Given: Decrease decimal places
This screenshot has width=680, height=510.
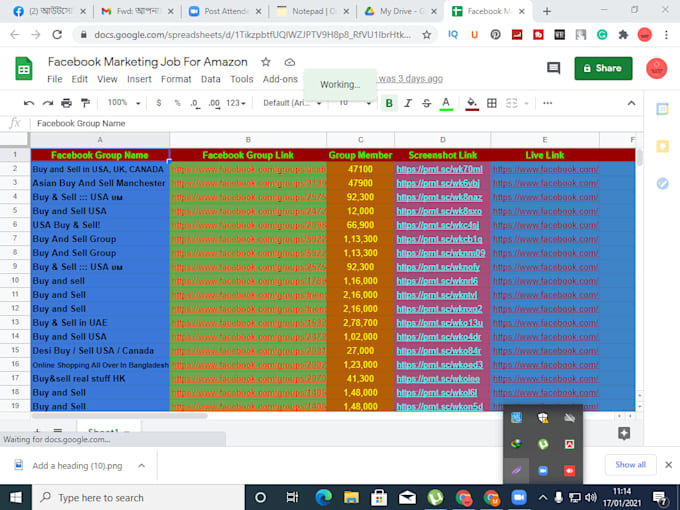Looking at the screenshot, I should click(x=195, y=103).
